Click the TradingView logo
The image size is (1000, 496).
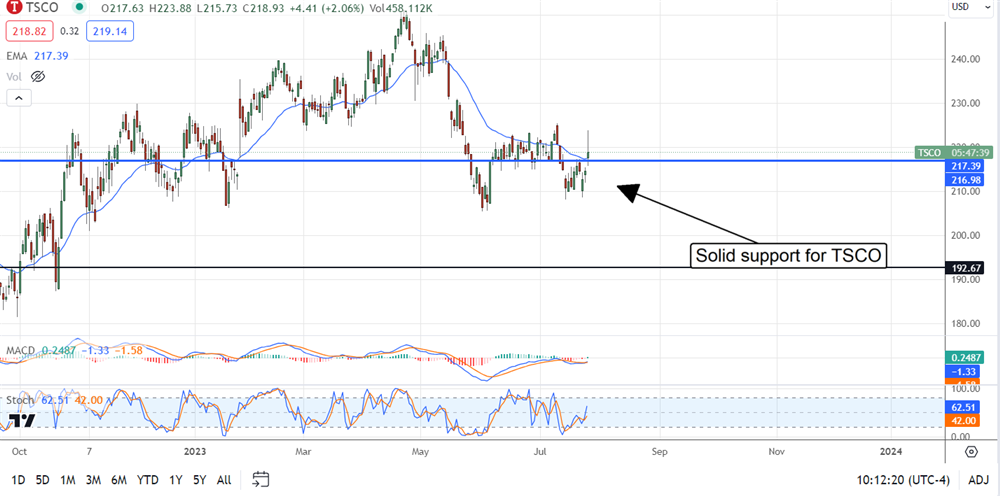(25, 421)
